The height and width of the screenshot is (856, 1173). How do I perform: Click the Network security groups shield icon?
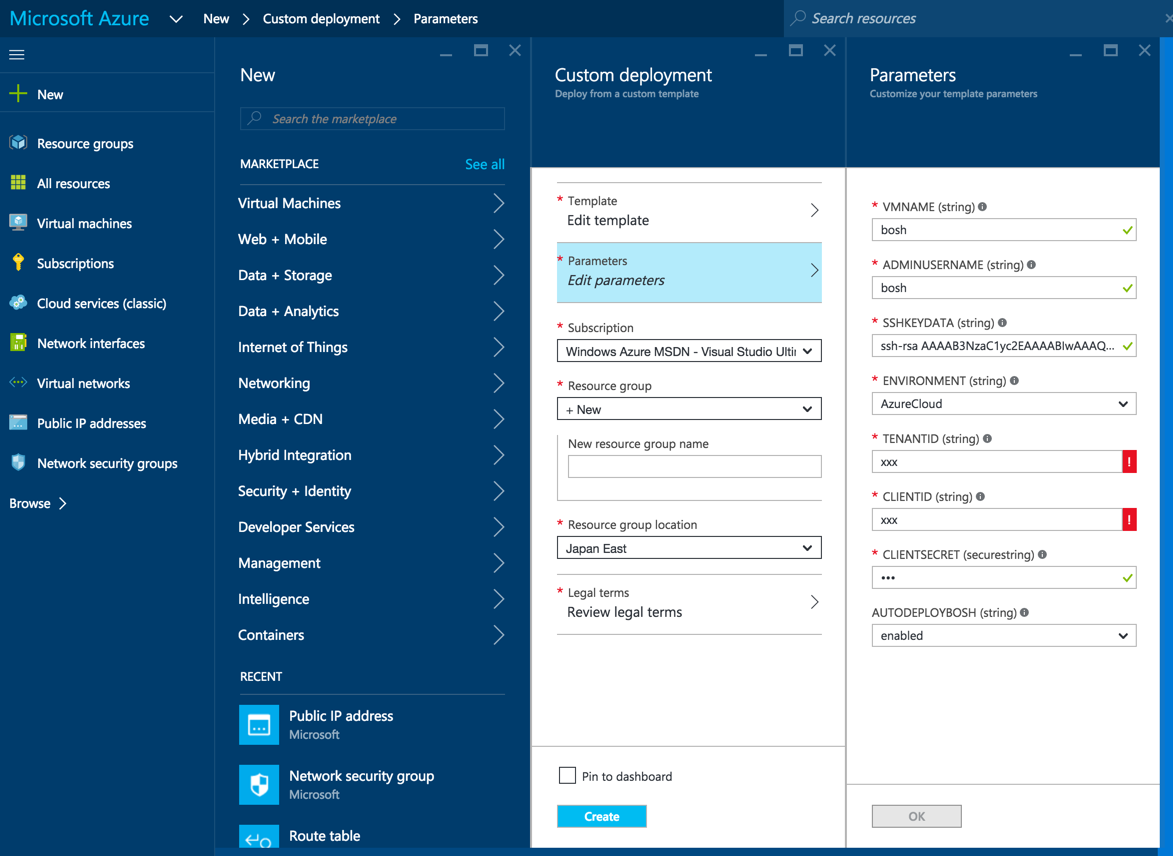(x=18, y=462)
